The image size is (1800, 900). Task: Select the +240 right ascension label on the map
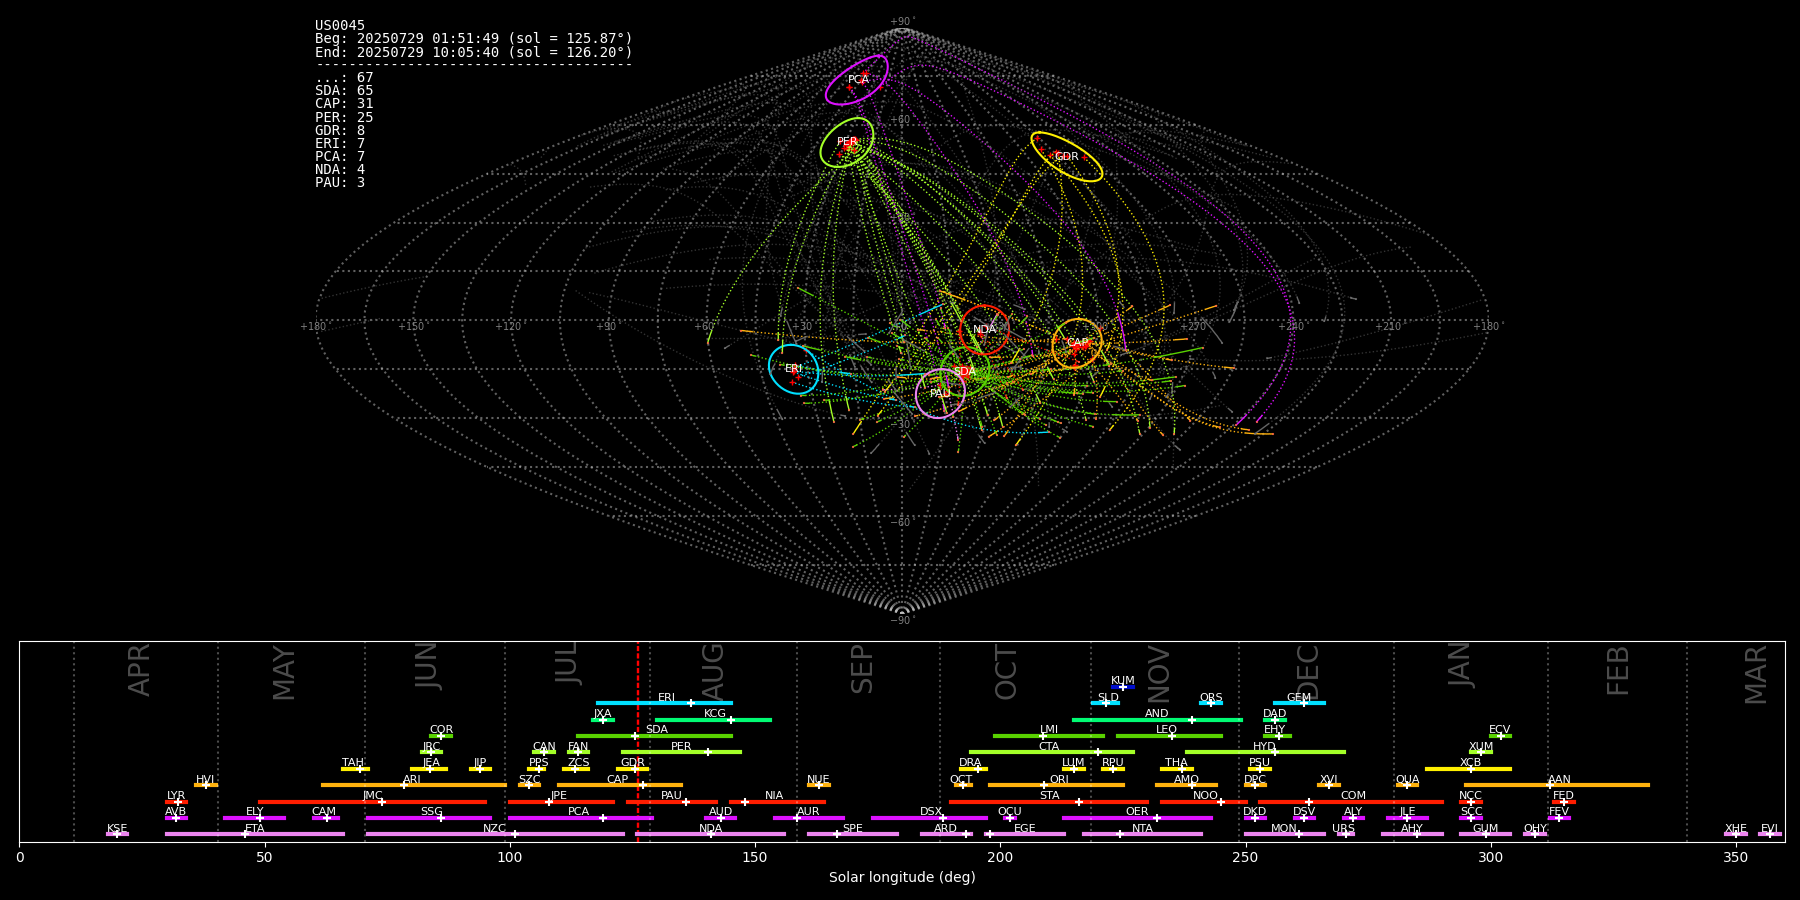pos(1290,326)
